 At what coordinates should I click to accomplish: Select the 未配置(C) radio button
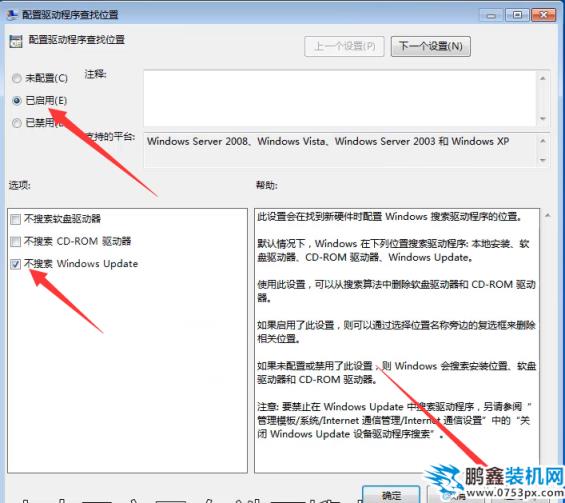[x=17, y=78]
